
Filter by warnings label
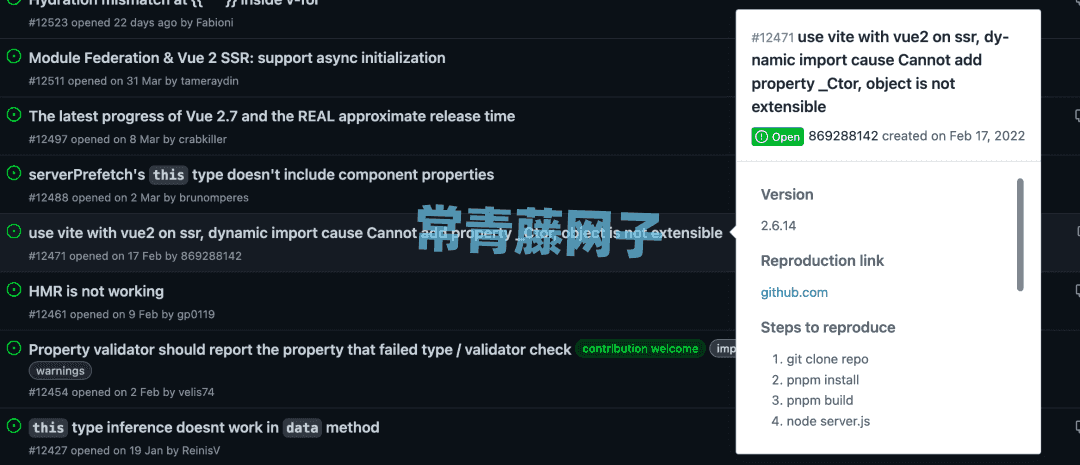pyautogui.click(x=60, y=371)
